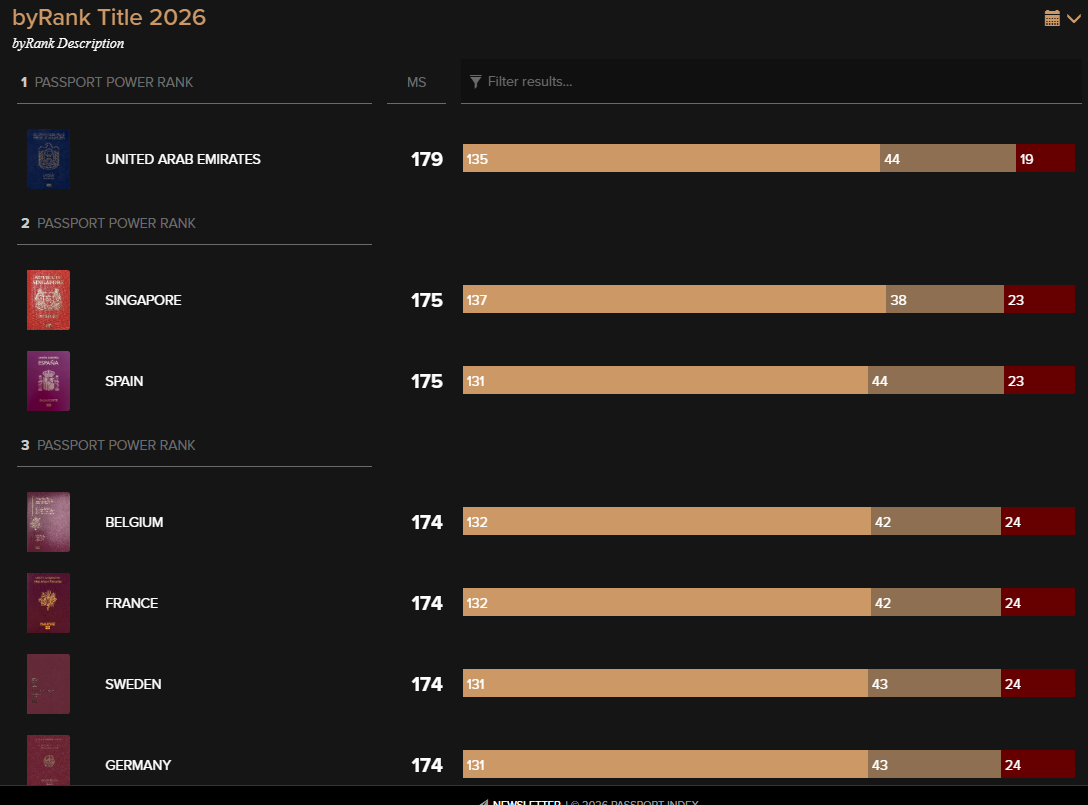Click the France passport cover image
1088x805 pixels.
point(49,603)
